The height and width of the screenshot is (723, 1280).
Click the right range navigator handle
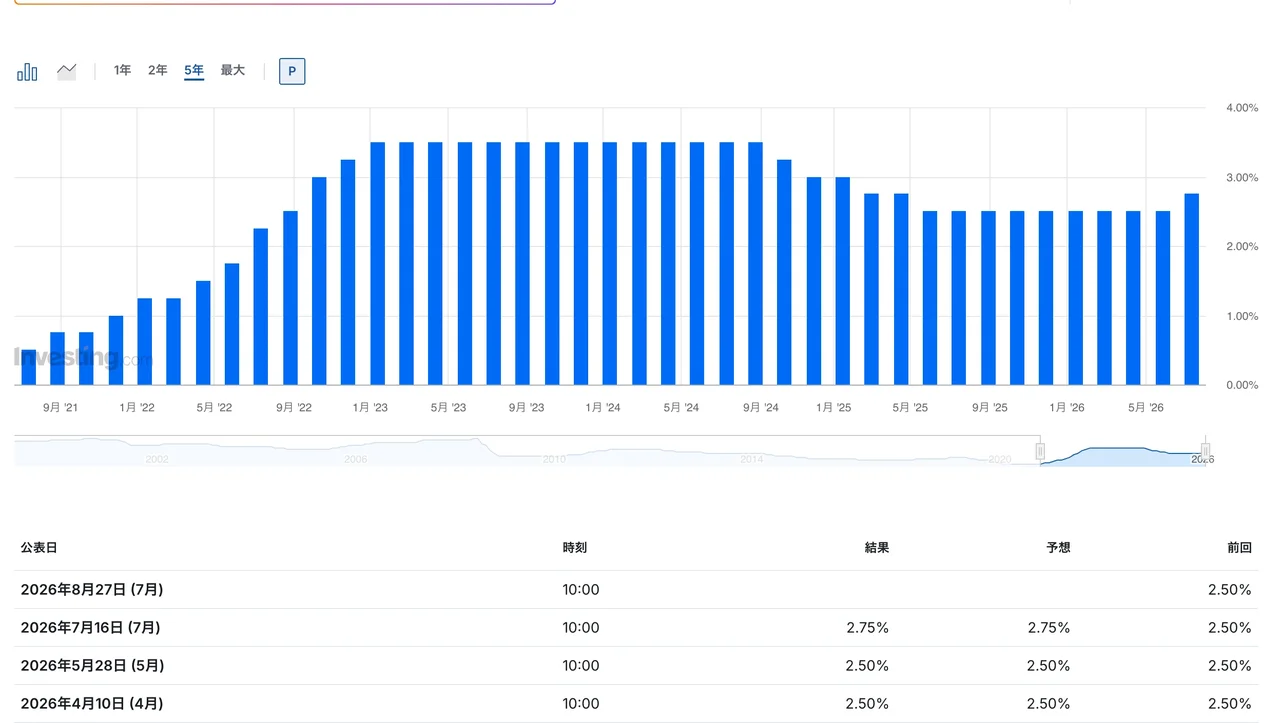click(x=1206, y=451)
